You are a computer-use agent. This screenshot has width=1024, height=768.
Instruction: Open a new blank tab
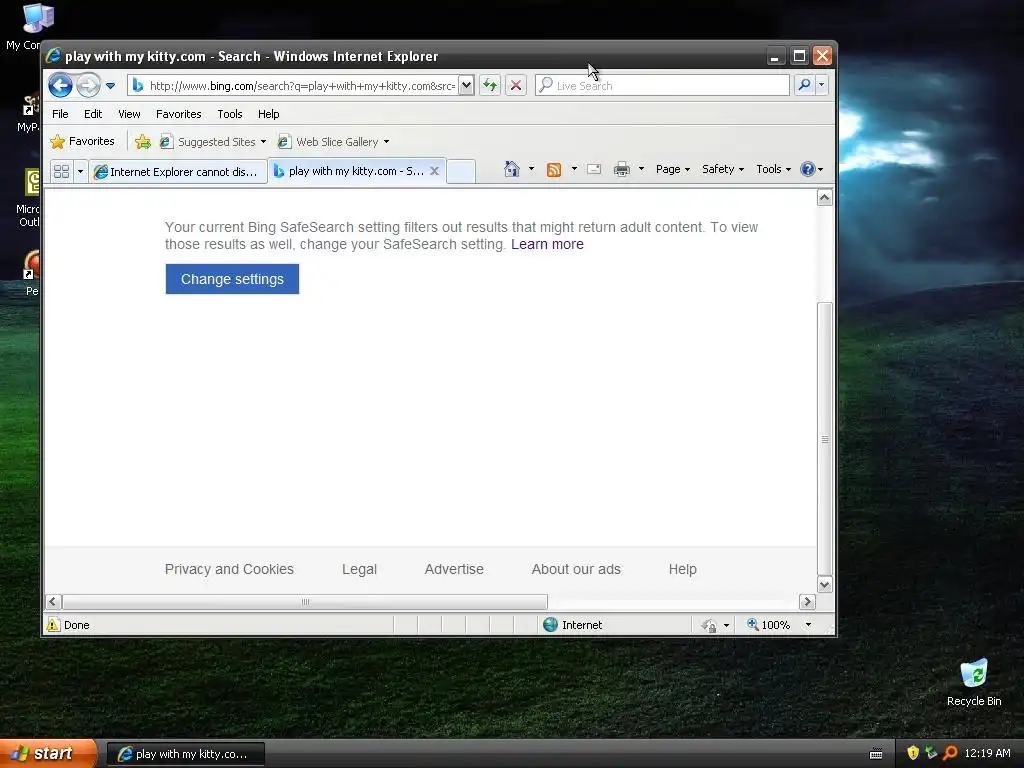(461, 171)
